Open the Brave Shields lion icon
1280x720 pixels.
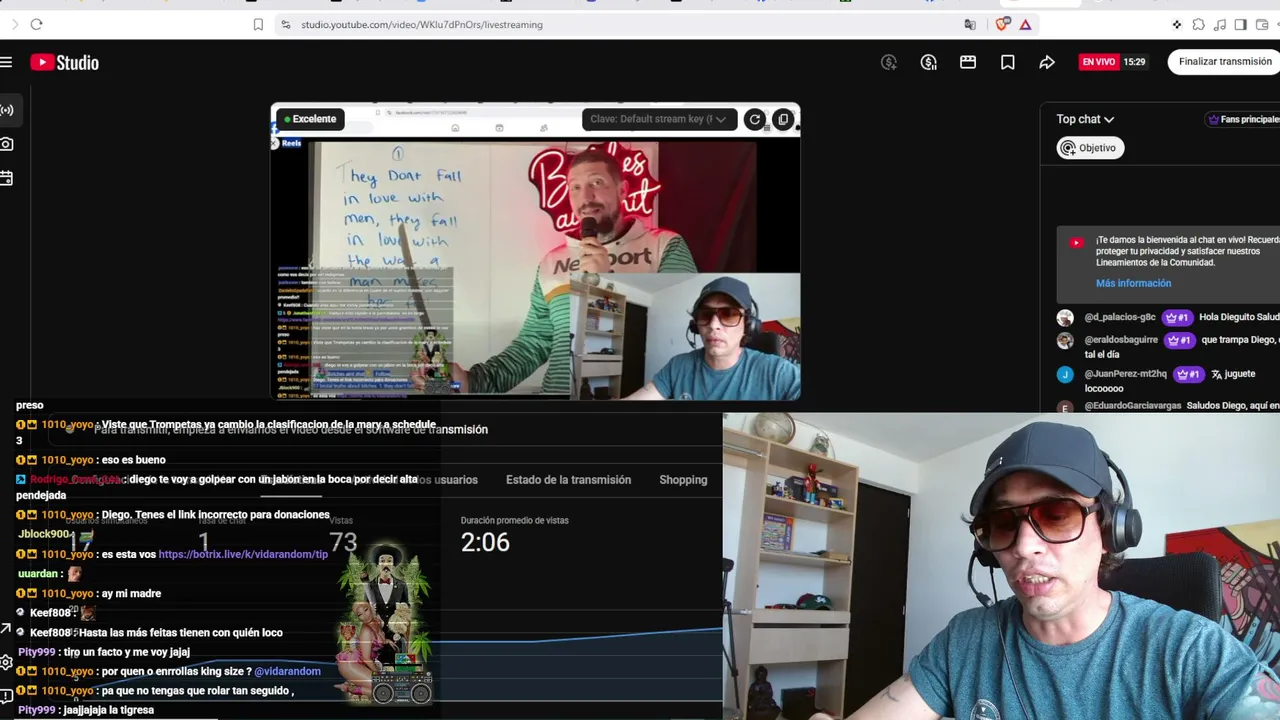click(1003, 24)
